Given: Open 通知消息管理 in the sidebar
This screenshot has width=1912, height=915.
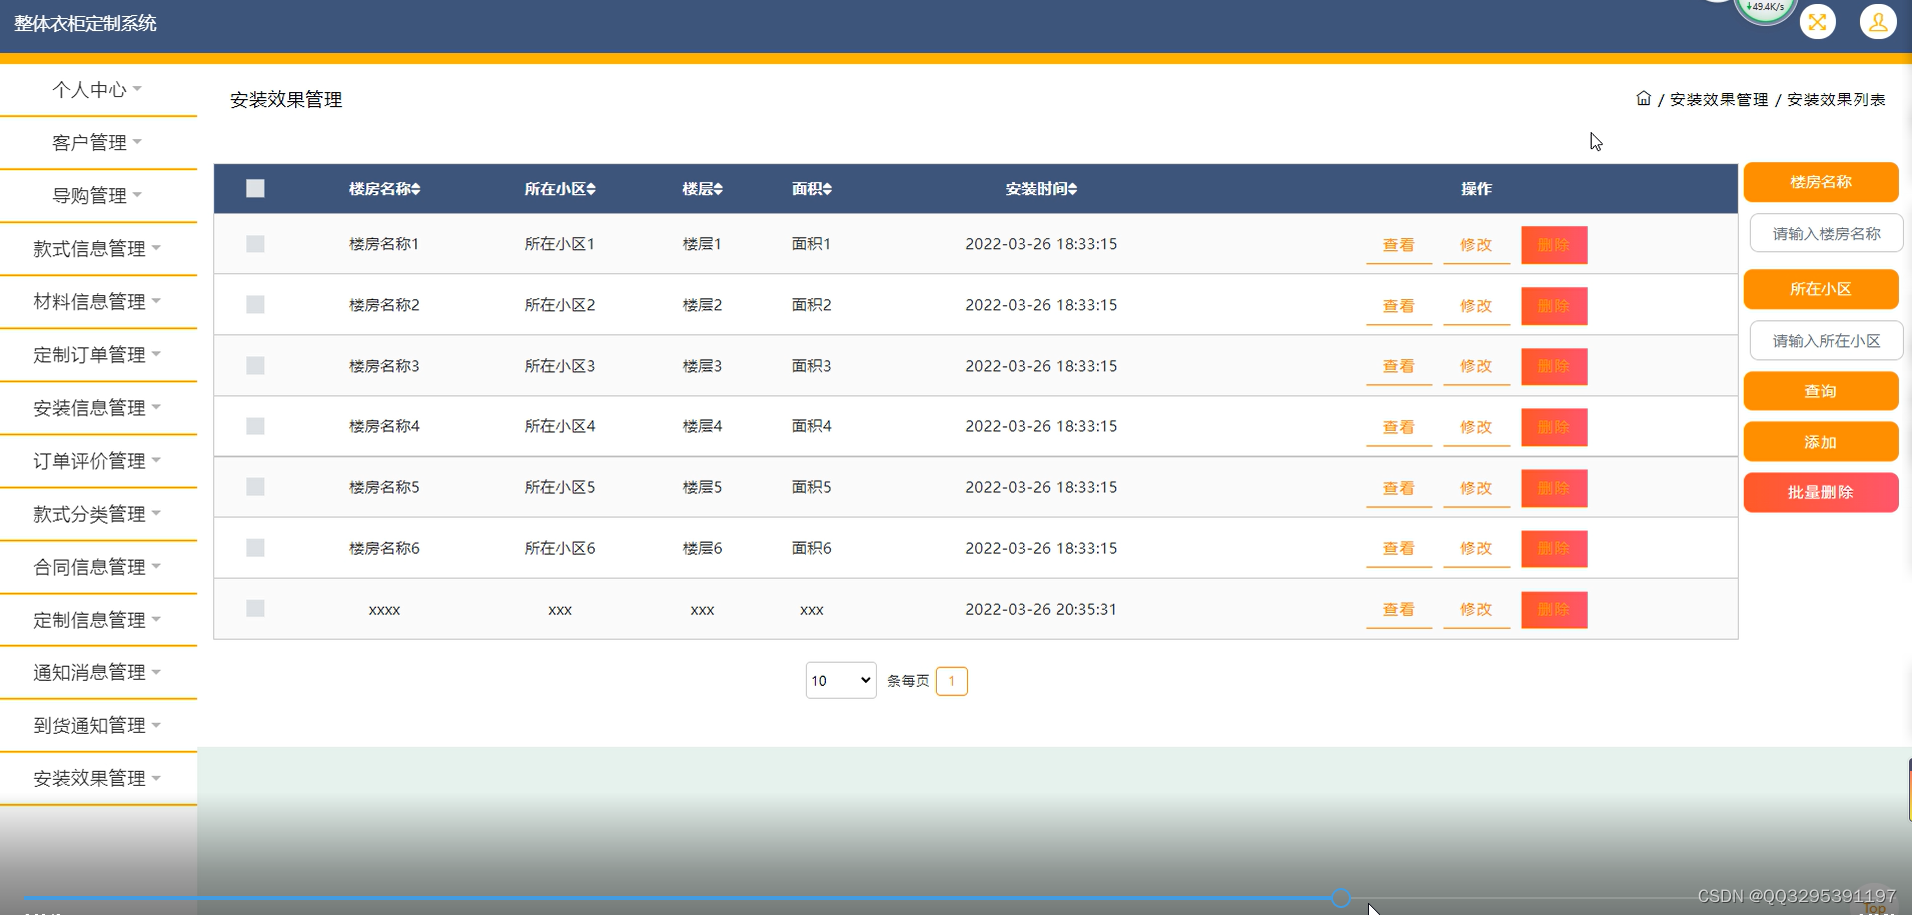Looking at the screenshot, I should 98,672.
